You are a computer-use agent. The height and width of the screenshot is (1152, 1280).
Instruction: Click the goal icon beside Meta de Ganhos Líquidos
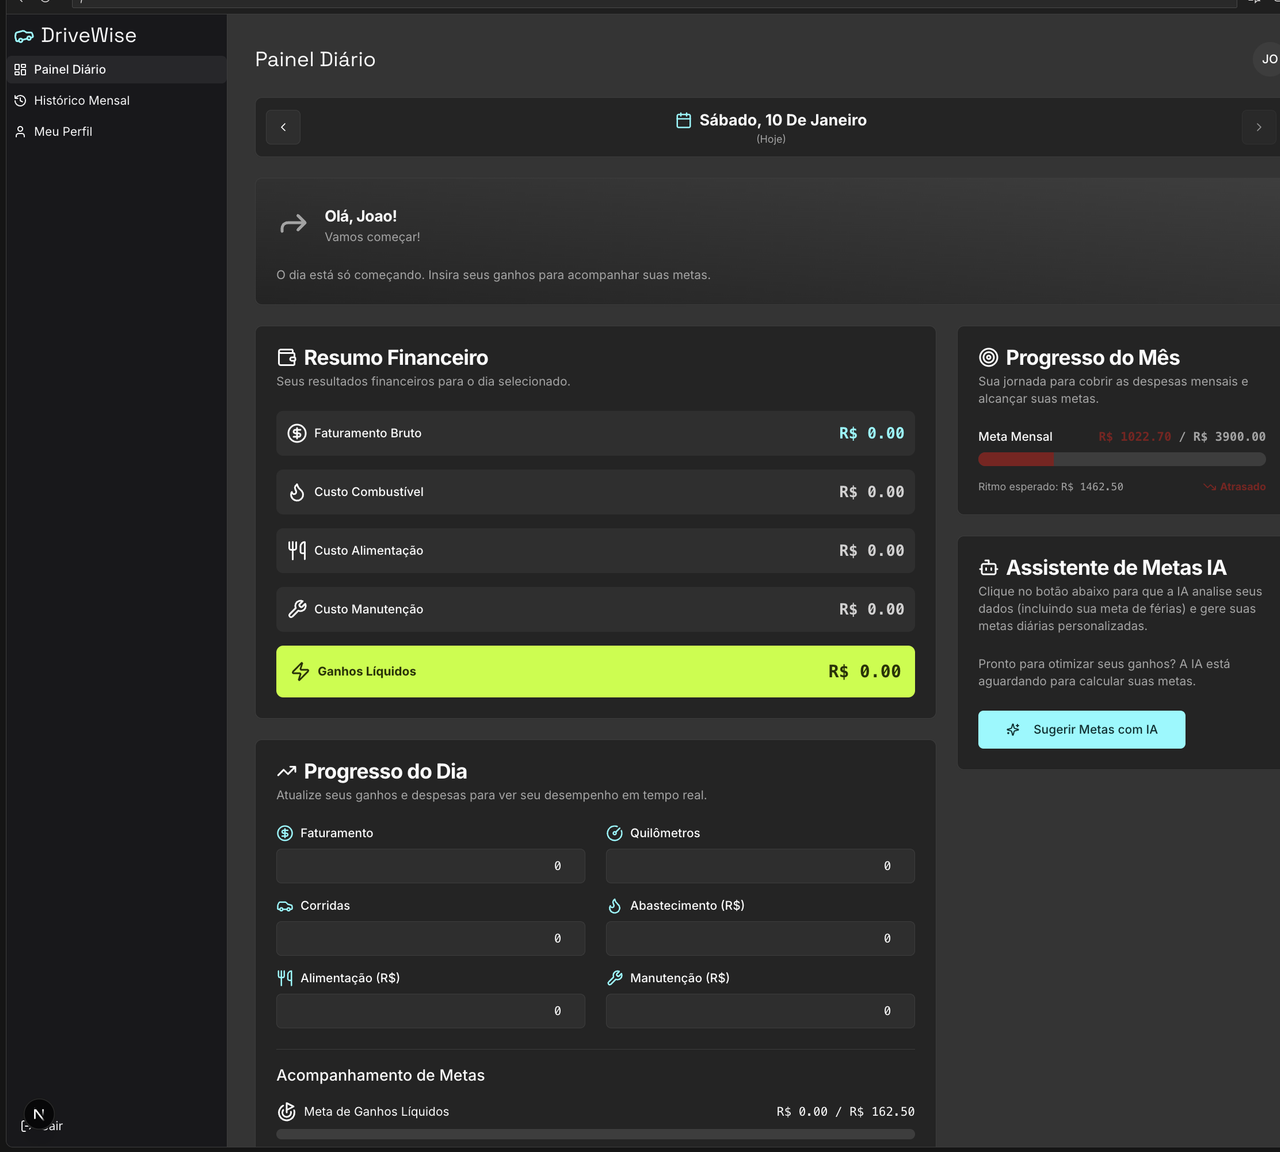pyautogui.click(x=287, y=1112)
